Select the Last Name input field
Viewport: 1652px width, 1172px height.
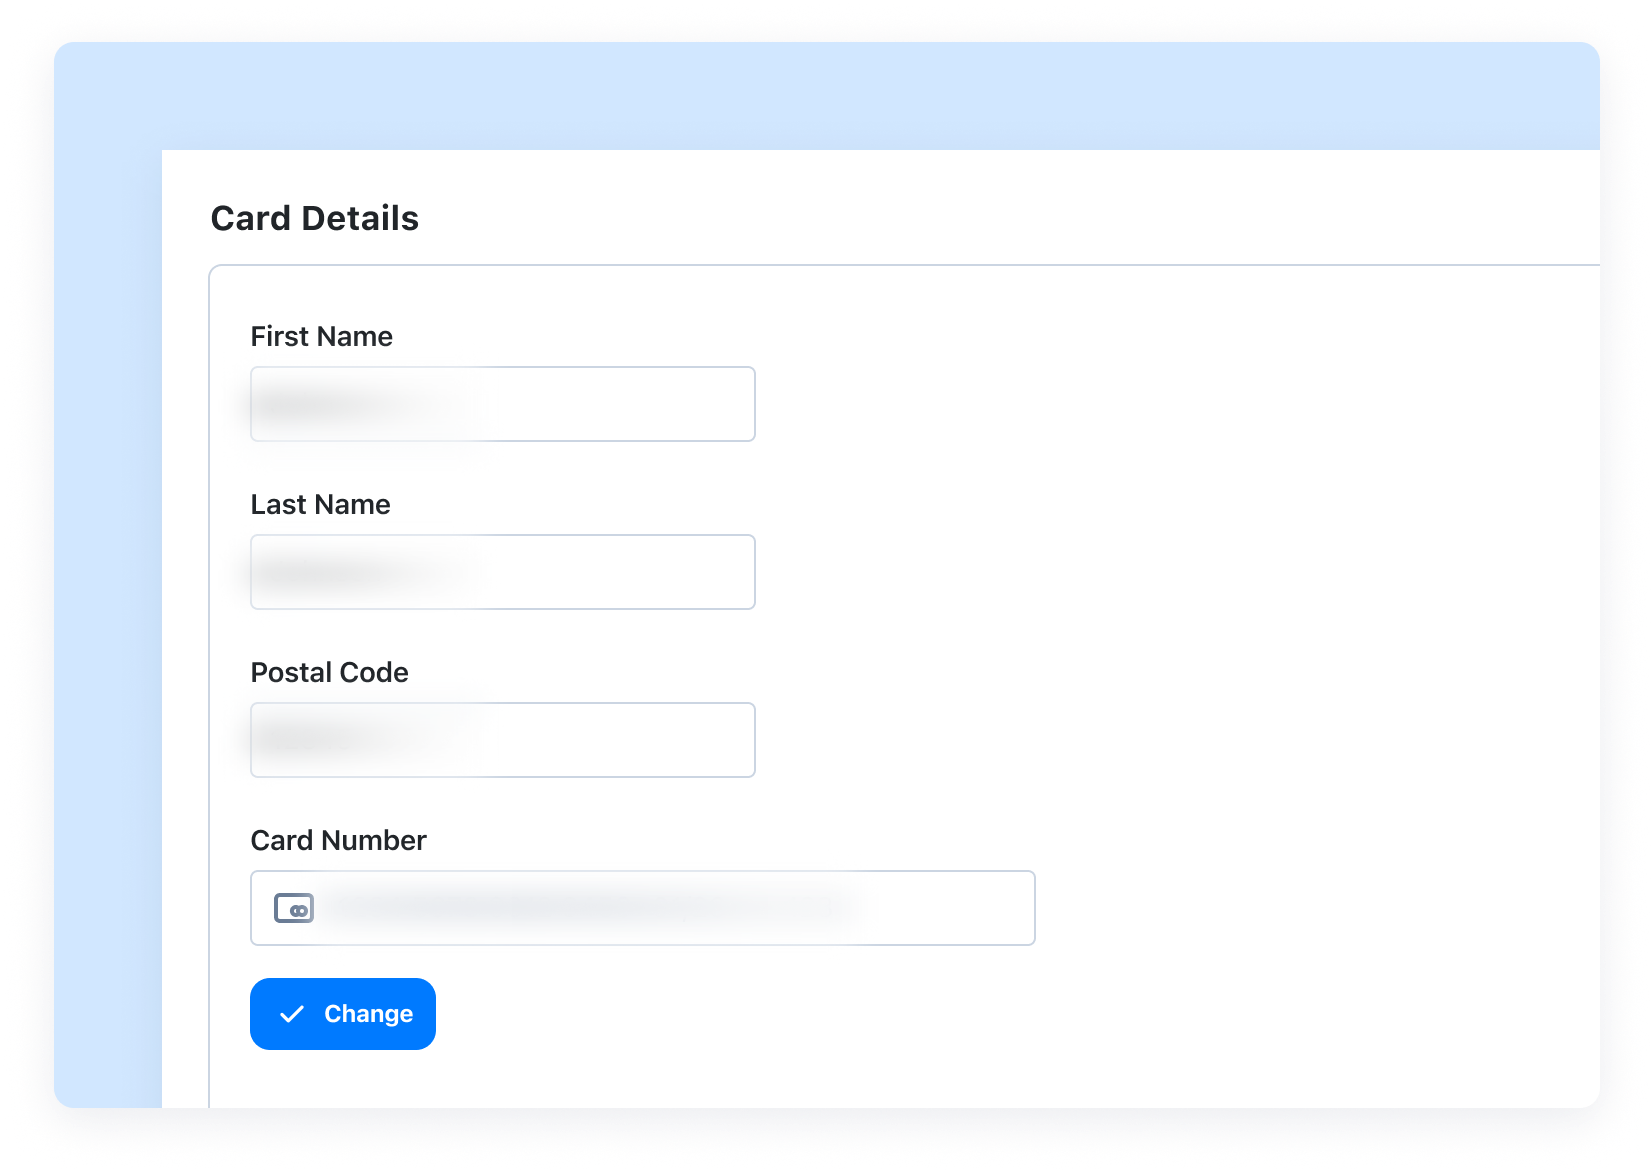click(502, 572)
